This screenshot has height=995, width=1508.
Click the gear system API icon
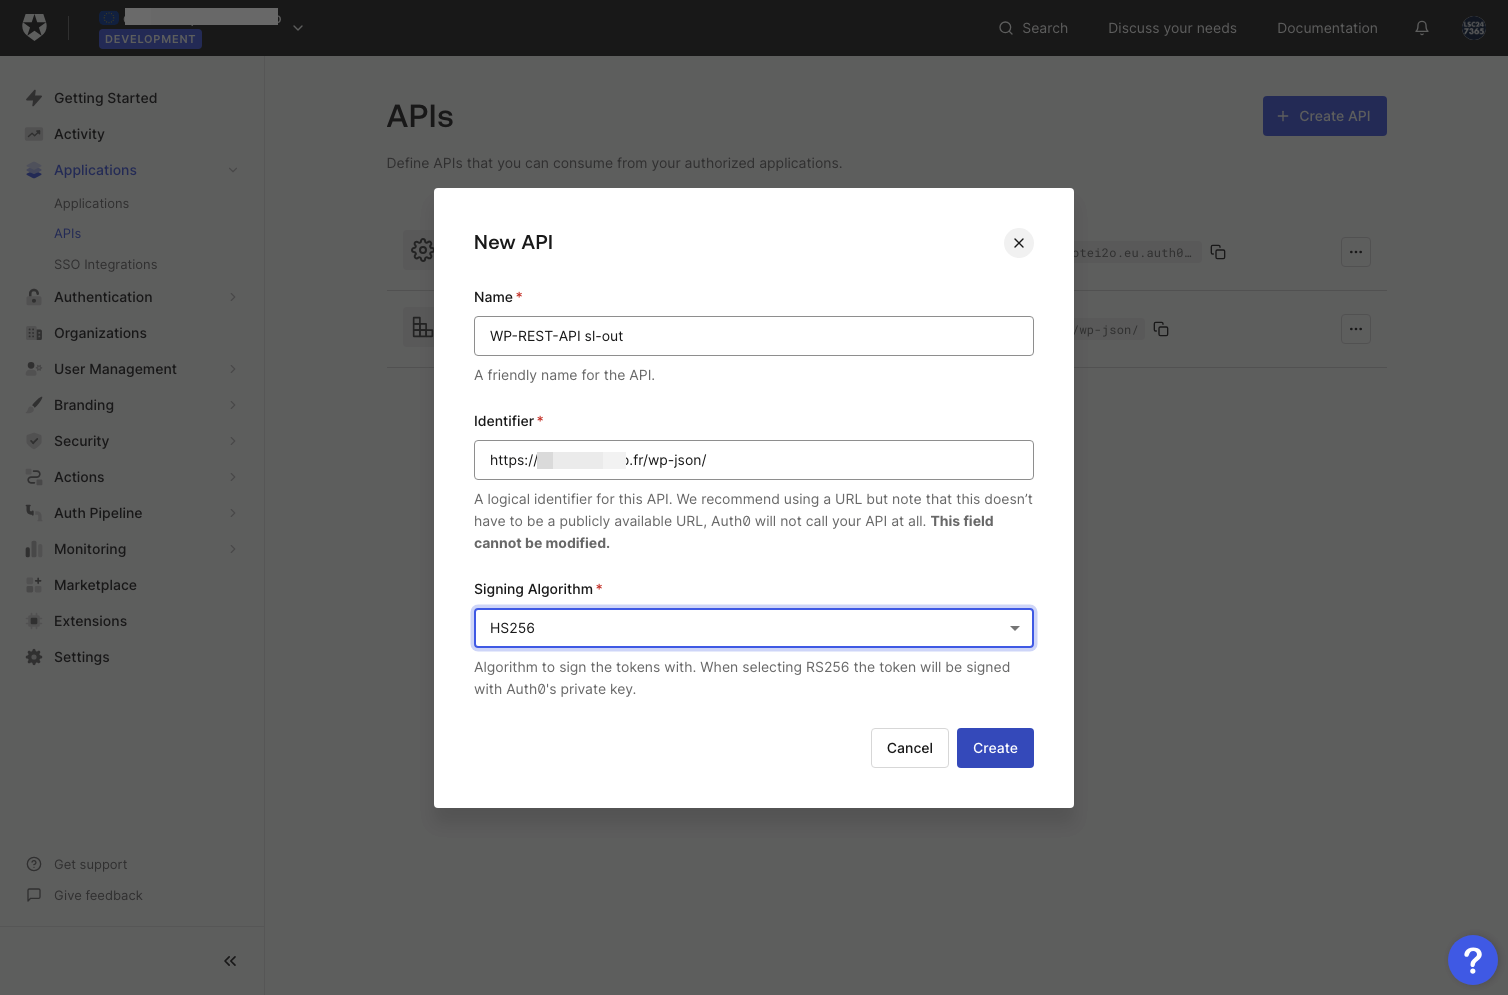click(422, 250)
